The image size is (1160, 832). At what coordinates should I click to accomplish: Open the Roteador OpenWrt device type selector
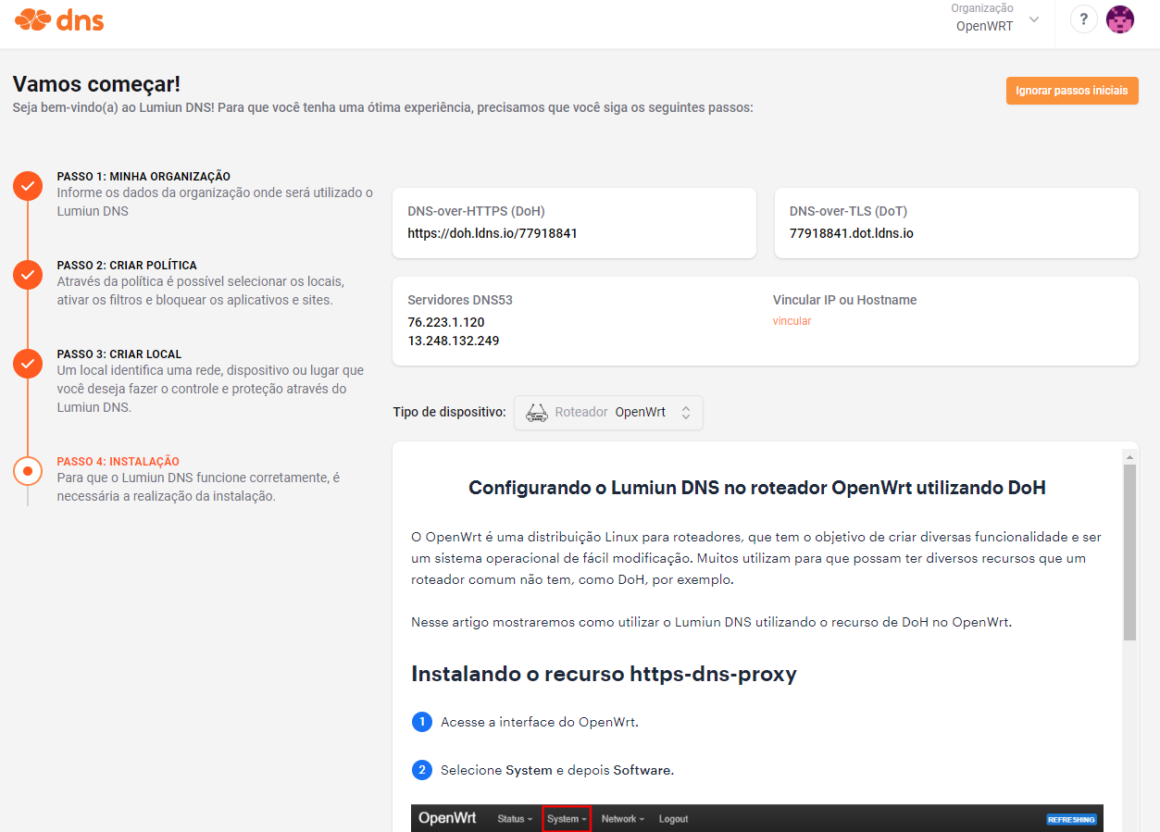point(608,412)
